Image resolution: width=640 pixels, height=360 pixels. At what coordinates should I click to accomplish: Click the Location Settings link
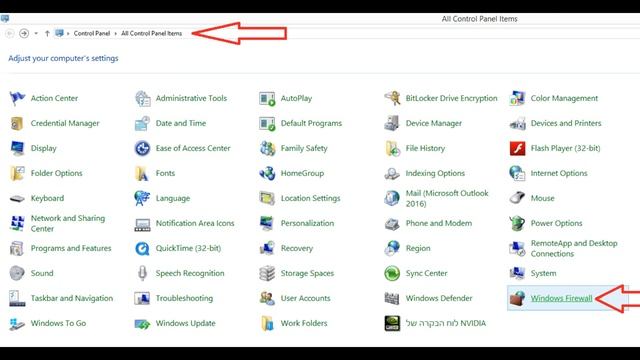pyautogui.click(x=310, y=198)
